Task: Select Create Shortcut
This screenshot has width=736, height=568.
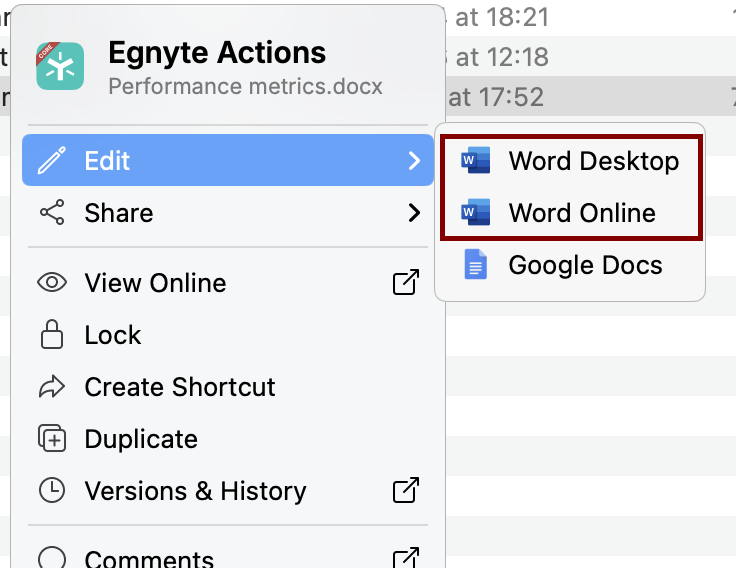Action: pyautogui.click(x=228, y=386)
